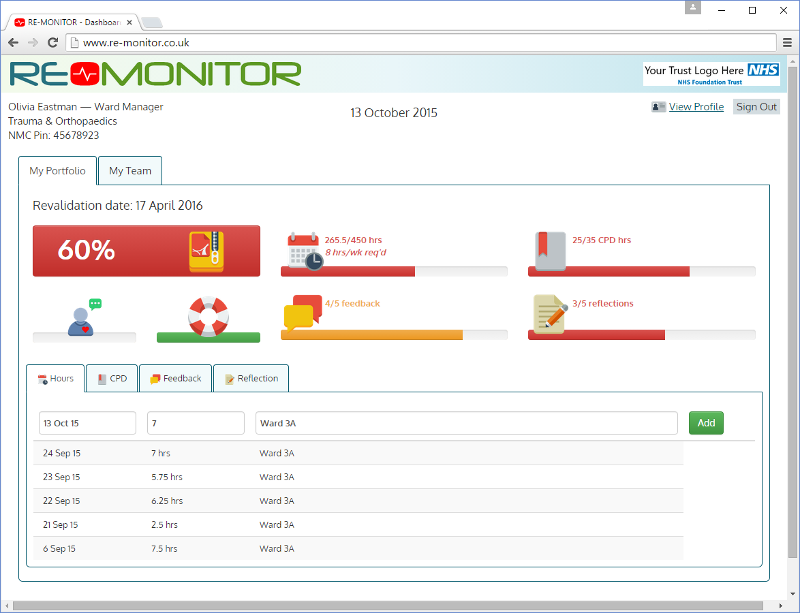The height and width of the screenshot is (613, 800).
Task: Click the Revalidation date text
Action: 118,206
